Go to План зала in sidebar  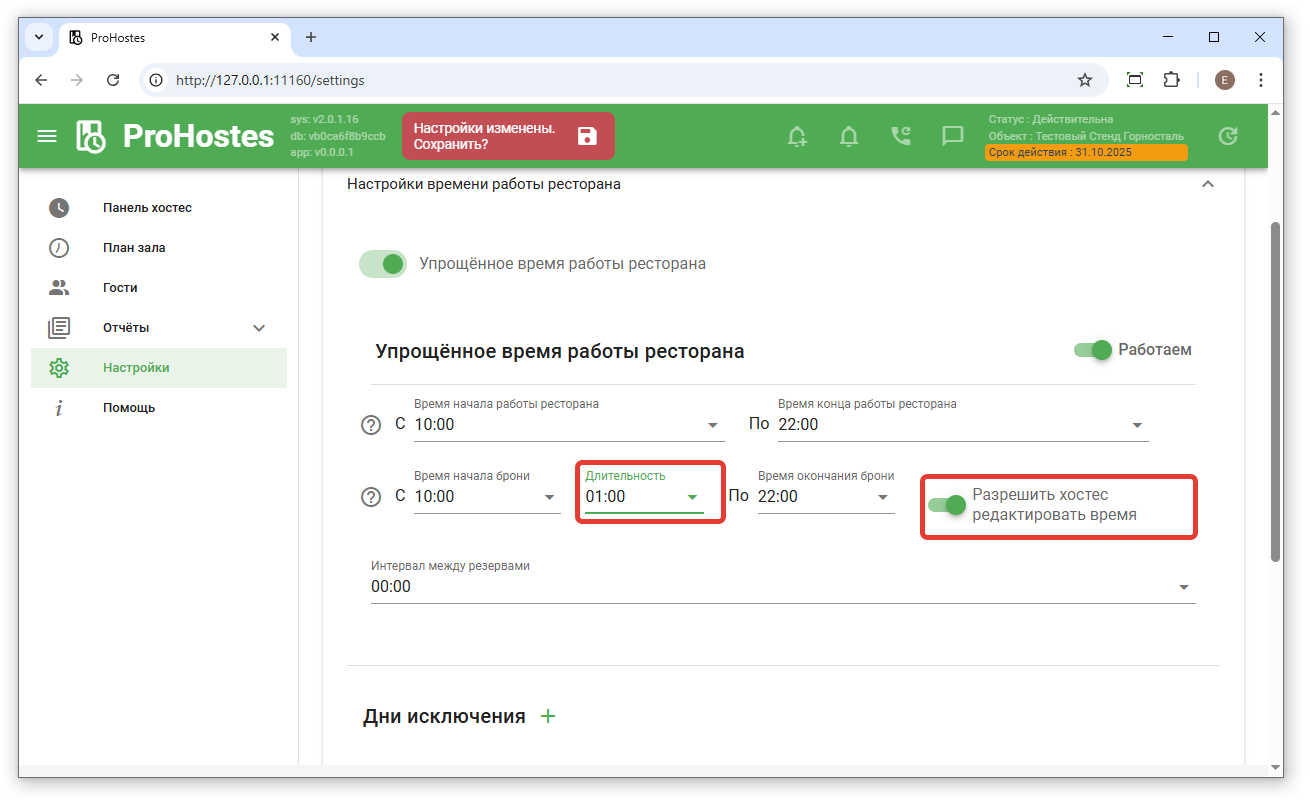(x=134, y=248)
